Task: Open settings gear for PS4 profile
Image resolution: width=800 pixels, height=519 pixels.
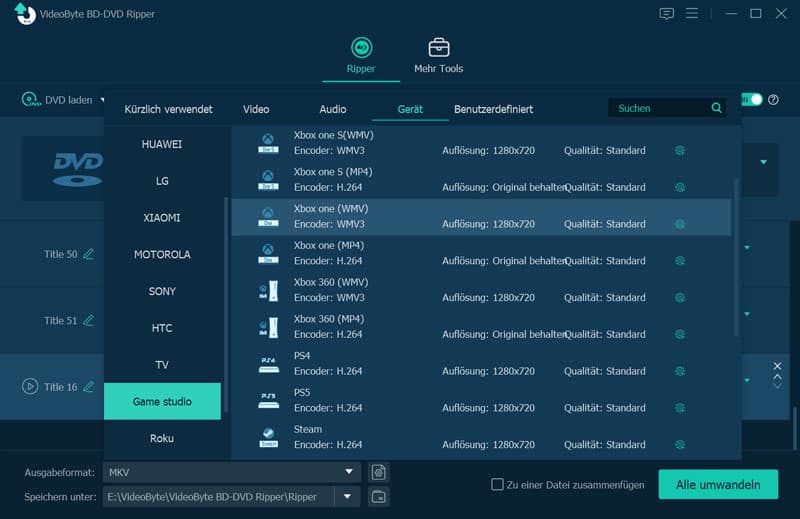Action: point(680,371)
